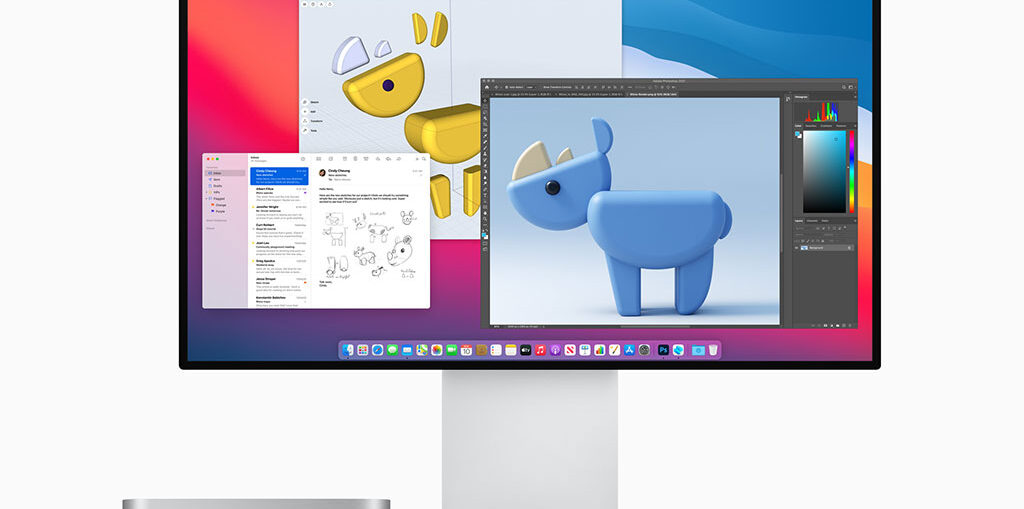Switch to the Channels tab in Layers panel
The height and width of the screenshot is (509, 1024).
(812, 220)
